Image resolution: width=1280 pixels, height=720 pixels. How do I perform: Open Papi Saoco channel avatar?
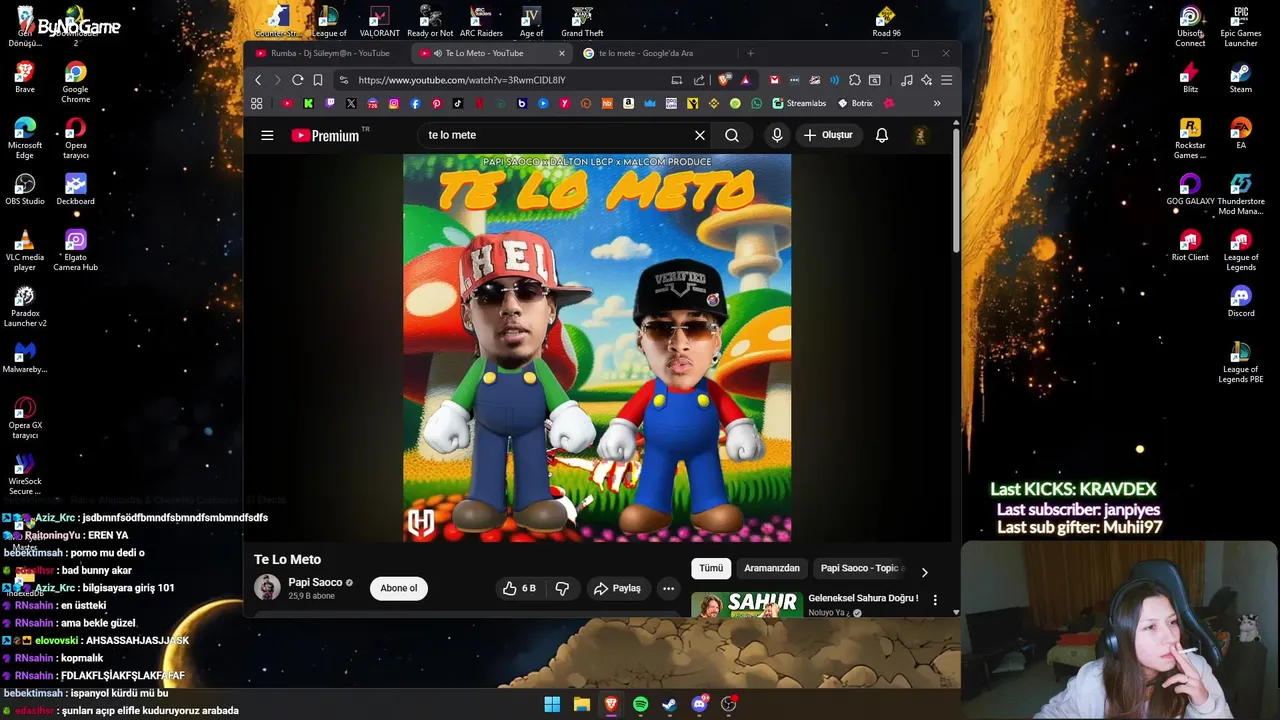[267, 588]
